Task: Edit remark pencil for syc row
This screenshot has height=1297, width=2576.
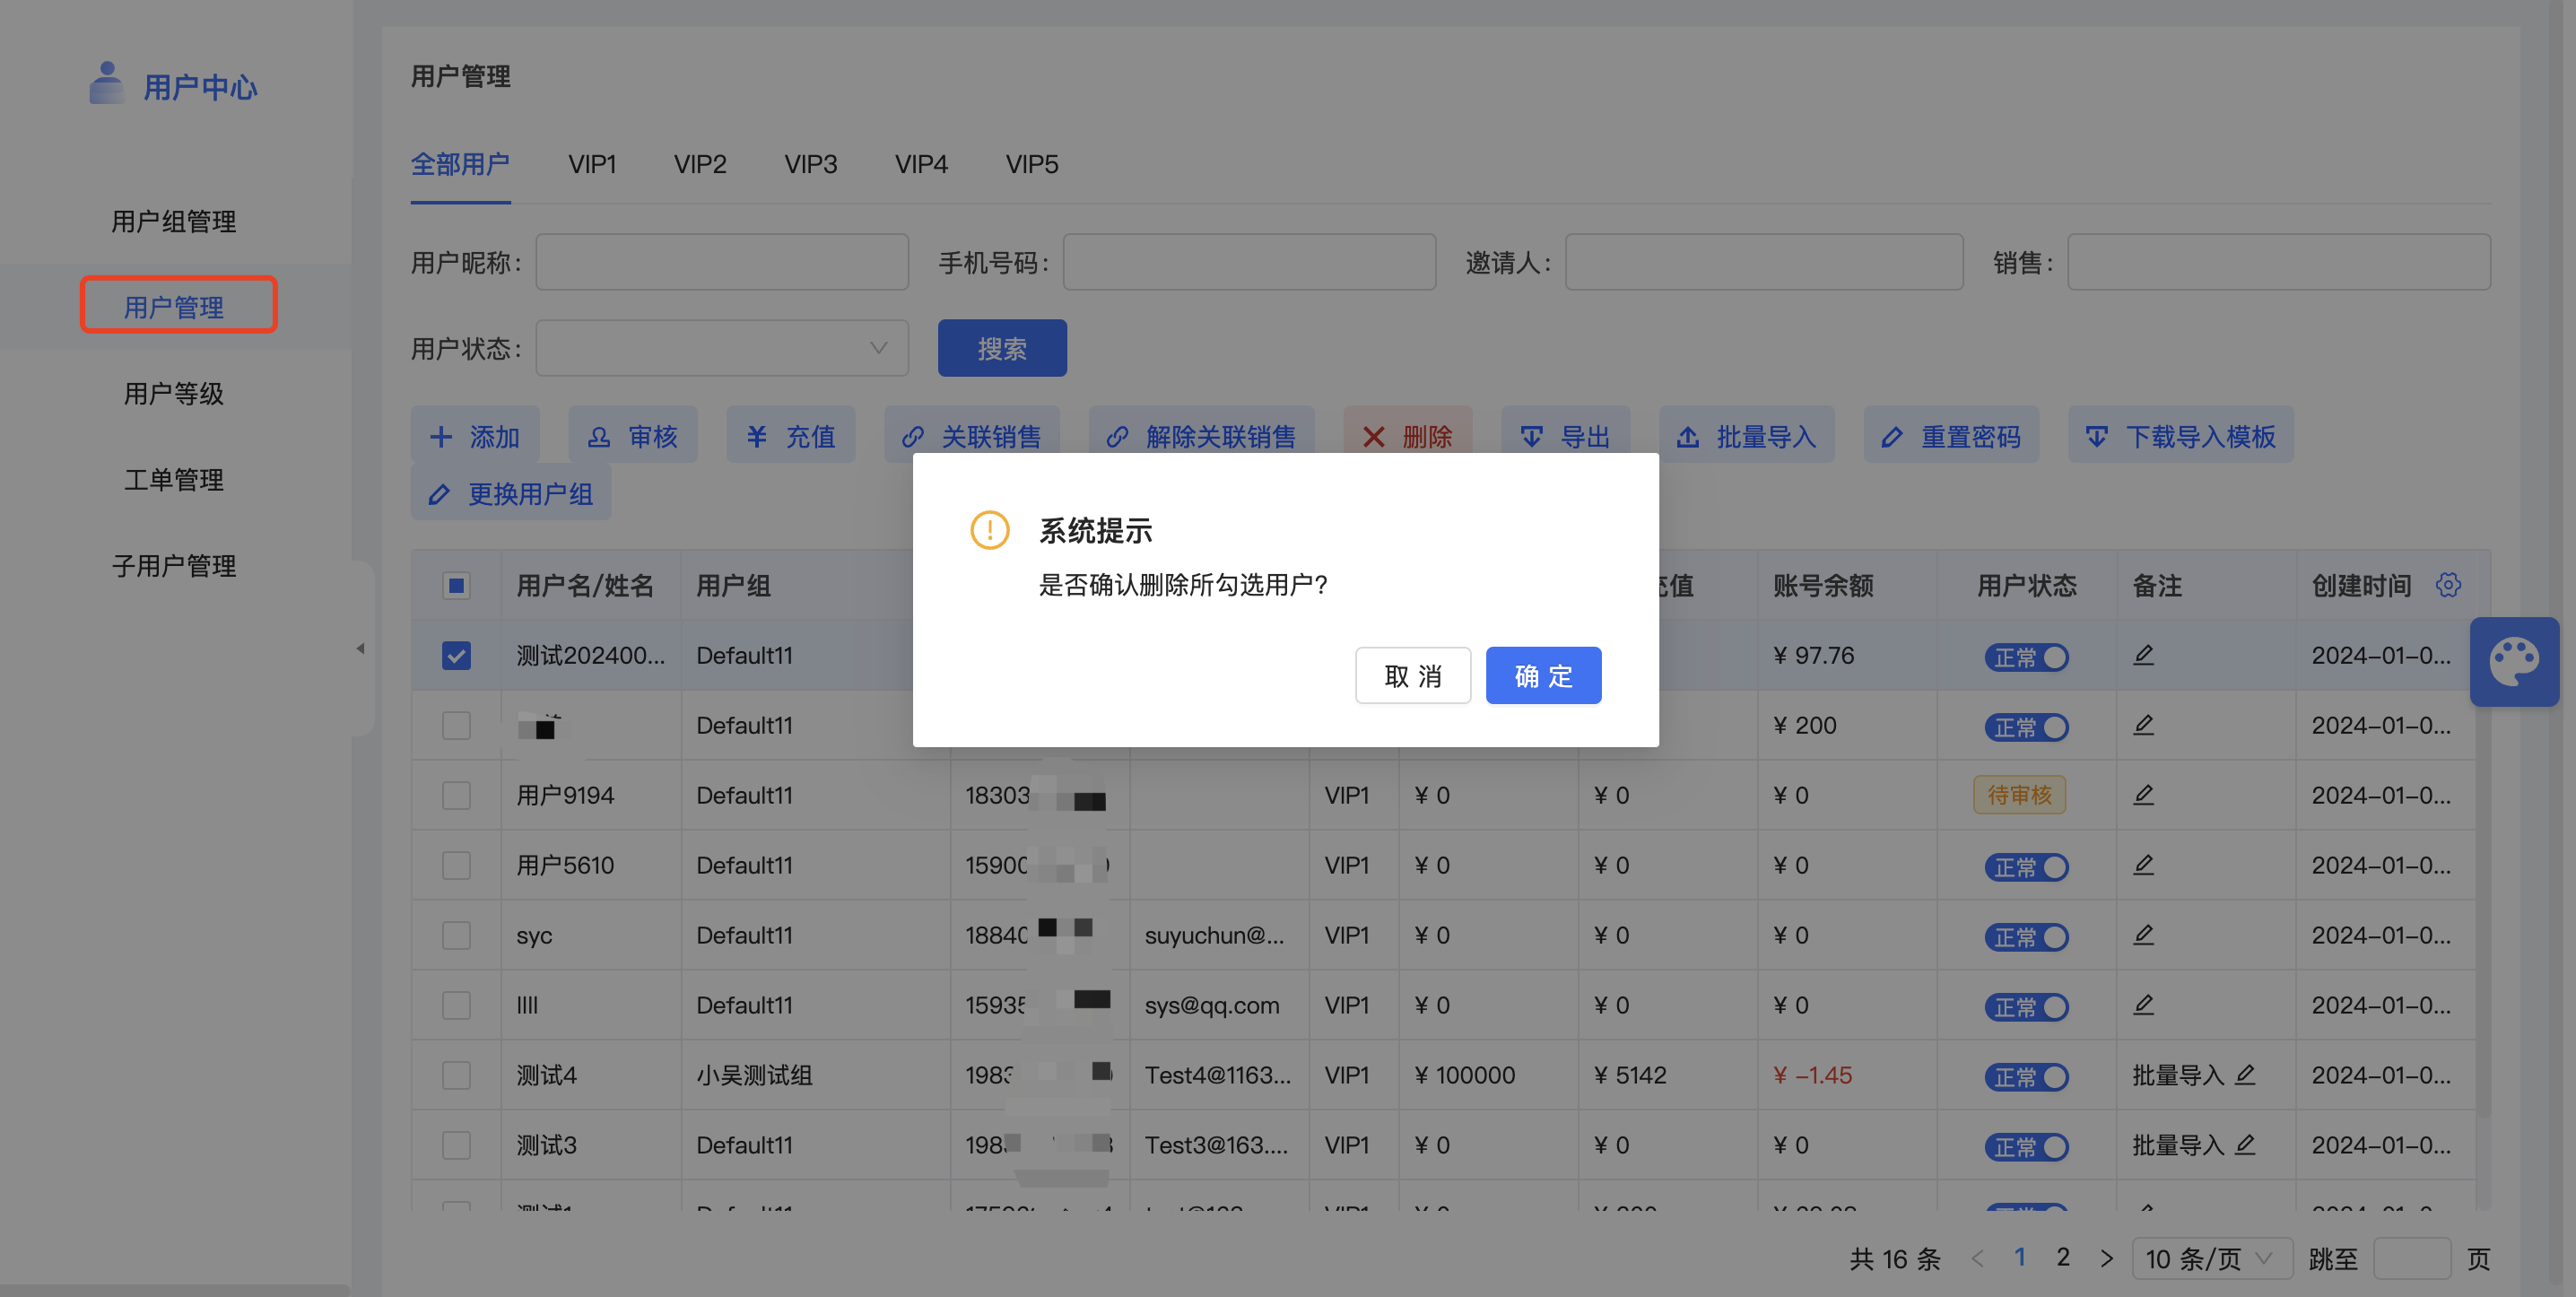Action: coord(2143,935)
